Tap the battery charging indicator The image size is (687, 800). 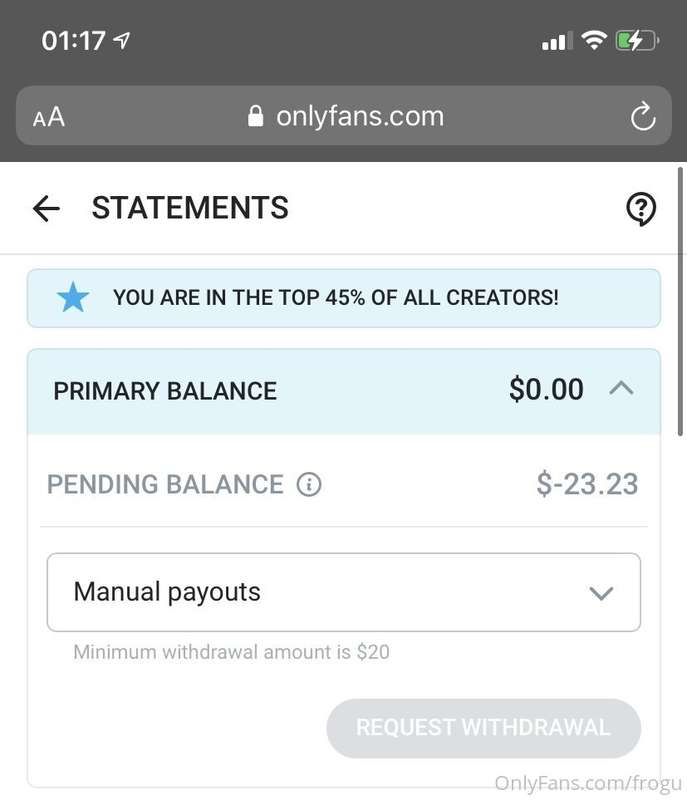(x=636, y=41)
